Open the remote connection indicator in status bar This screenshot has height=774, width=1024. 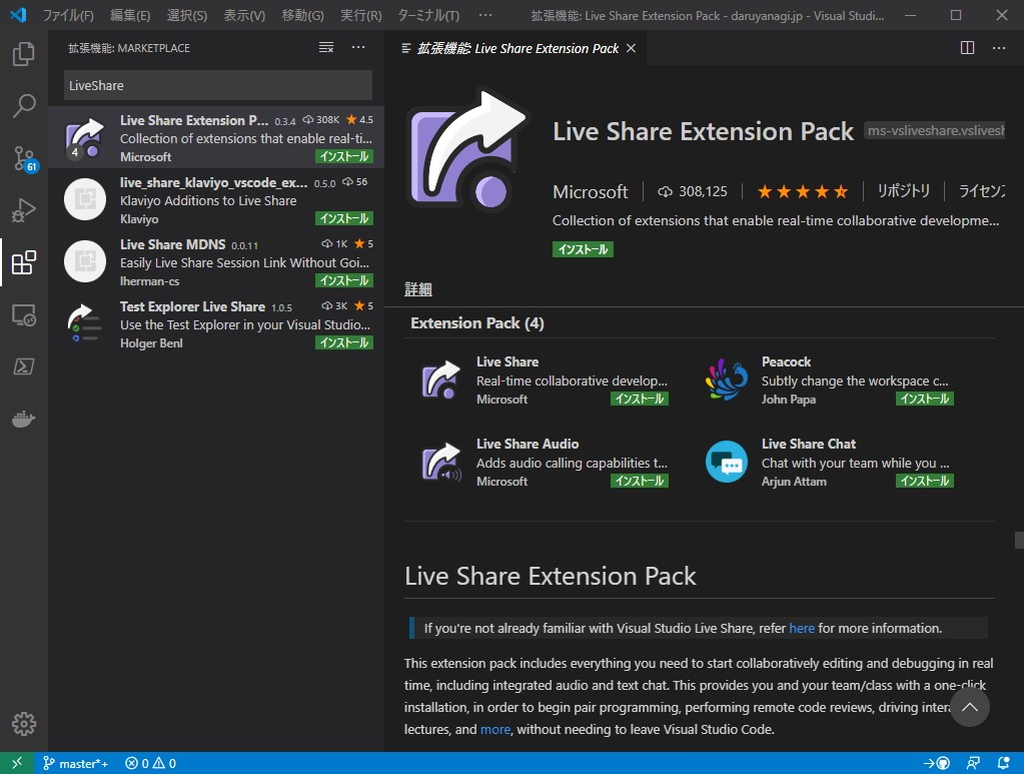tap(16, 763)
